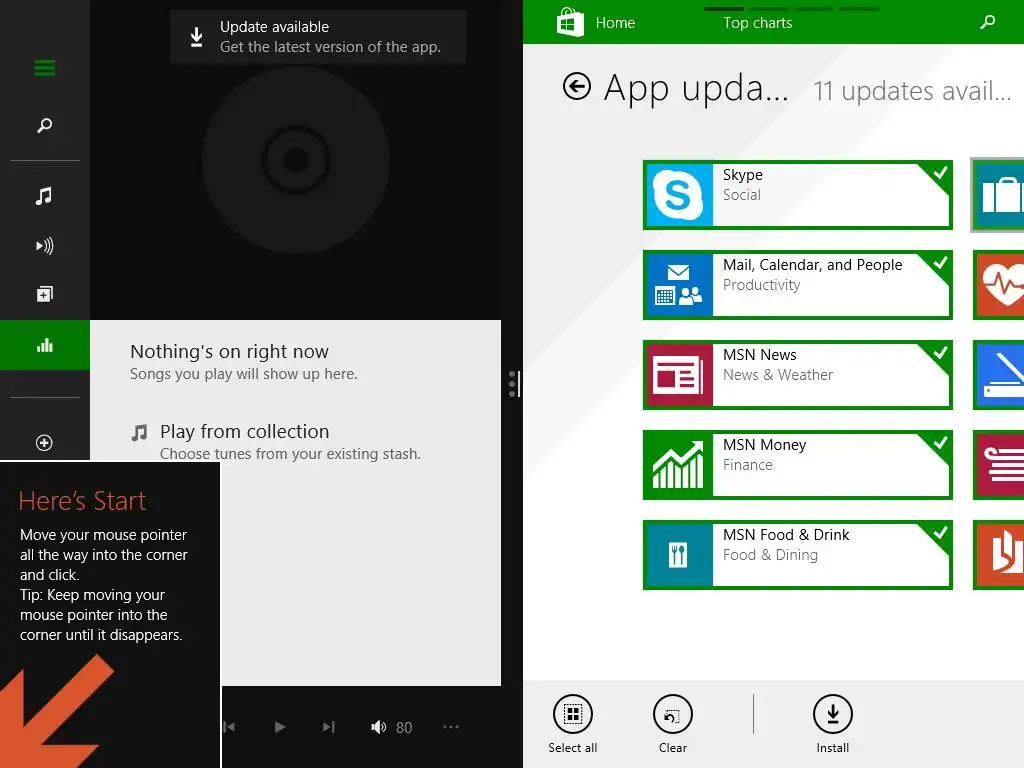Image resolution: width=1024 pixels, height=768 pixels.
Task: Click the Mail, Calendar, and People icon
Action: (x=678, y=285)
